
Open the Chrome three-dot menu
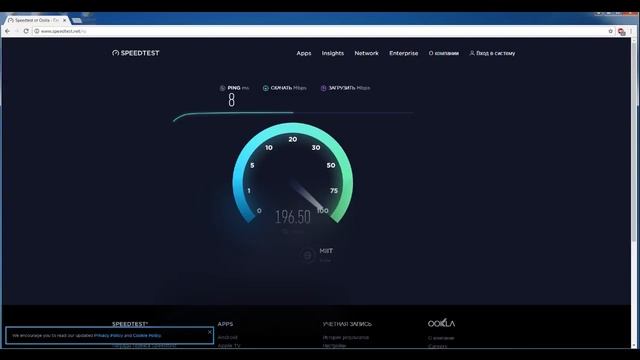631,31
